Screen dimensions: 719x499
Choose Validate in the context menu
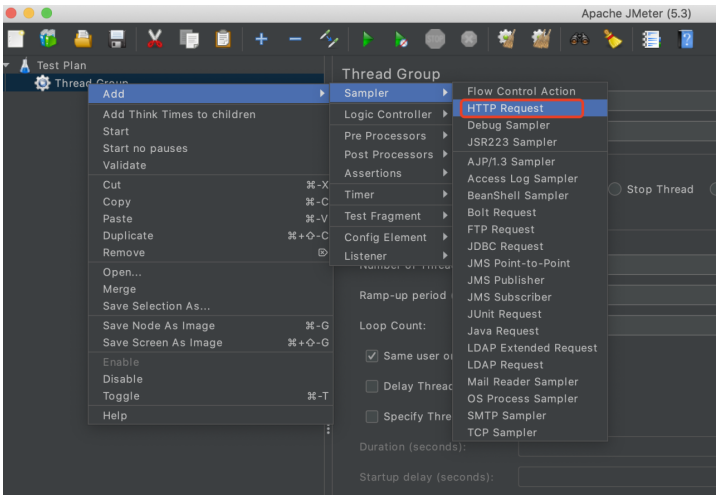[x=210, y=165]
